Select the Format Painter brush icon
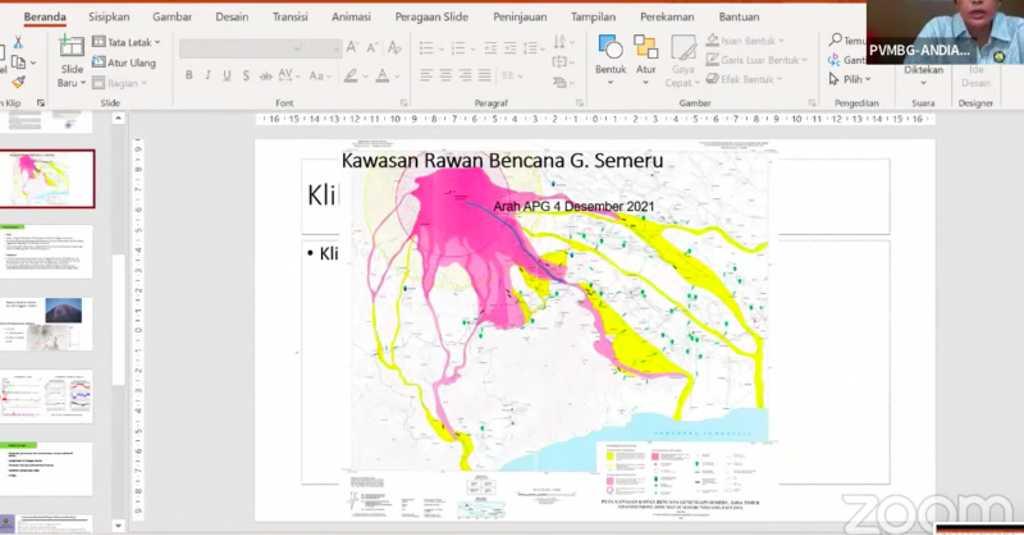 pyautogui.click(x=18, y=81)
